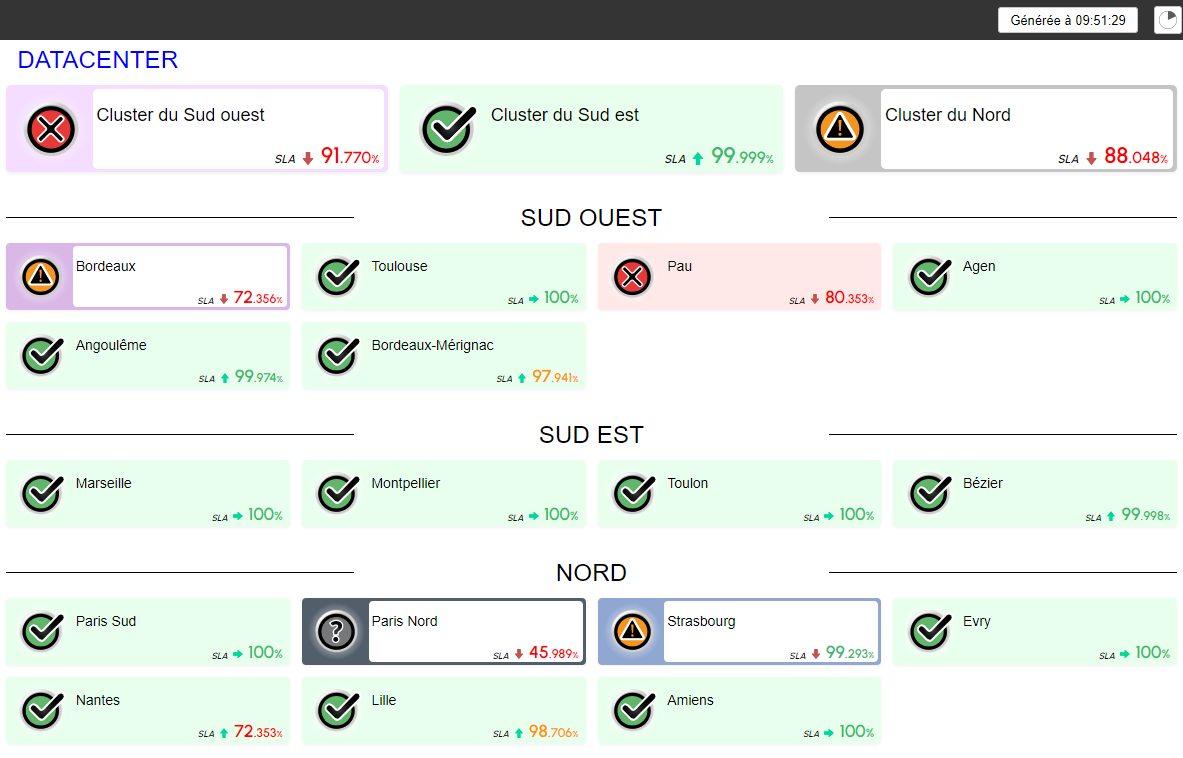Click the warning icon for Cluster du Nord

point(839,129)
